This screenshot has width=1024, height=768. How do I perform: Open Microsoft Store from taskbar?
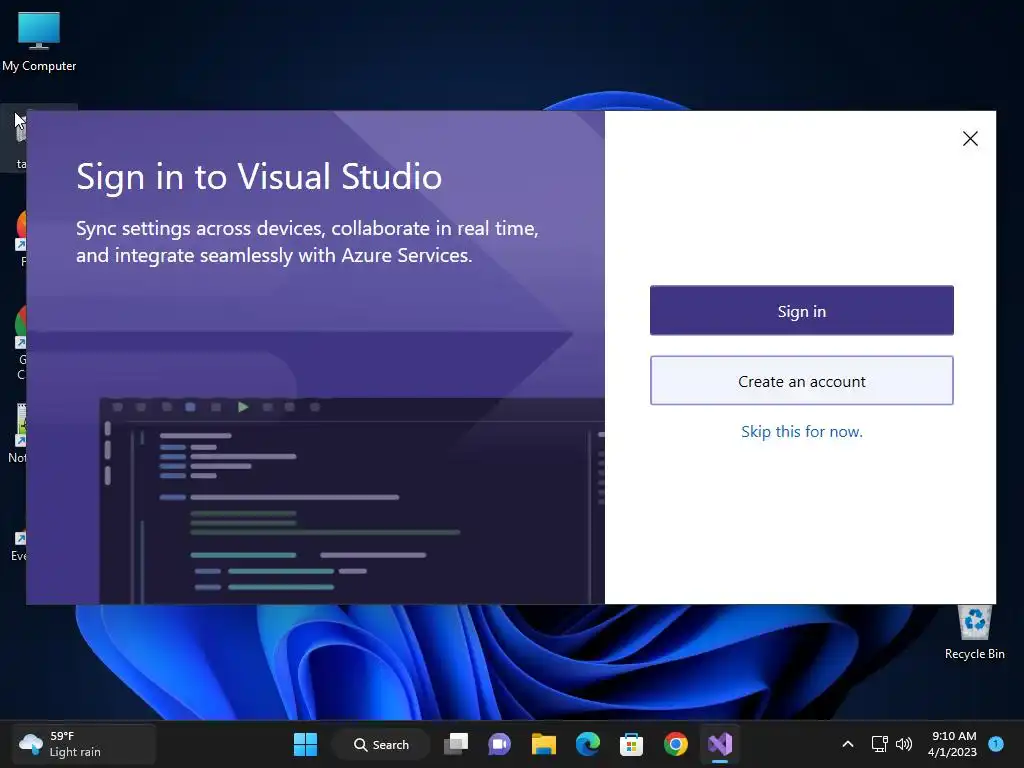click(x=632, y=744)
